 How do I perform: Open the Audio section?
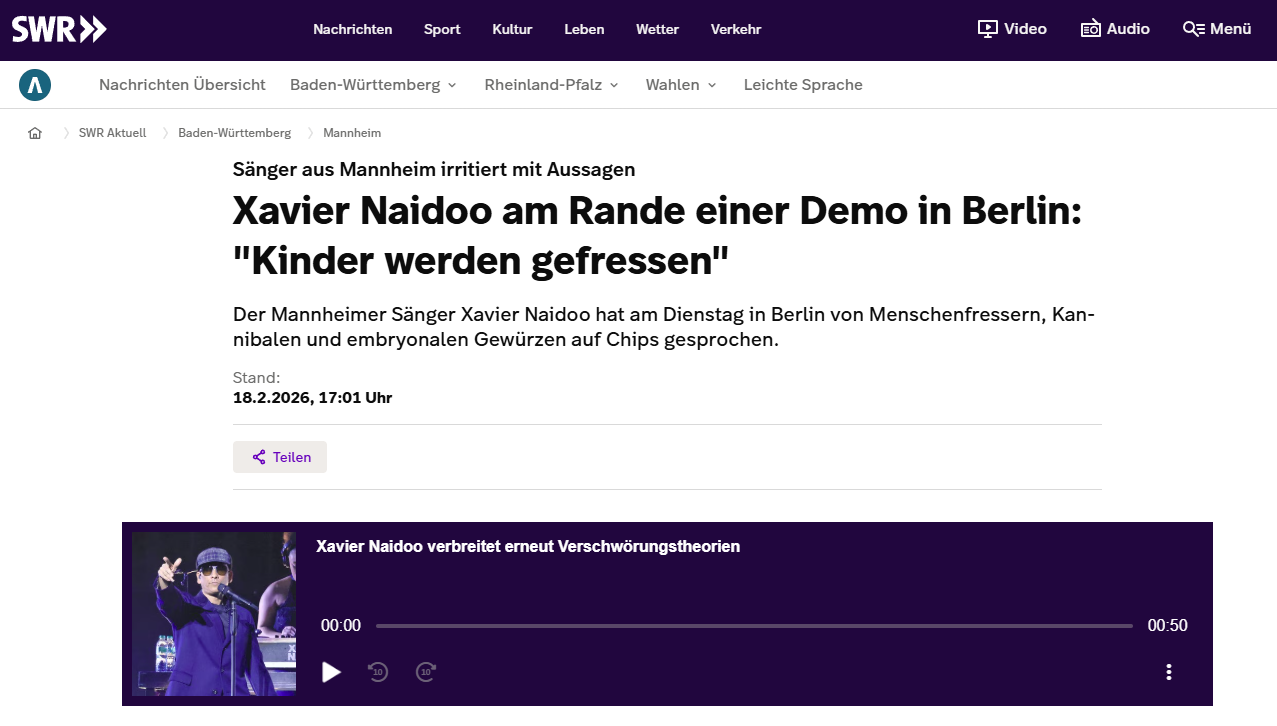1115,29
